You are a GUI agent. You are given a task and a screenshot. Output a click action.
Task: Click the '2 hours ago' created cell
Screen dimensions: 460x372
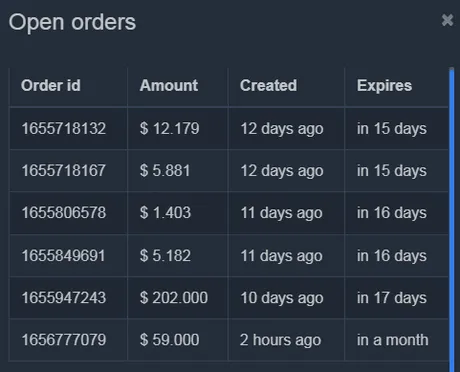click(x=280, y=340)
